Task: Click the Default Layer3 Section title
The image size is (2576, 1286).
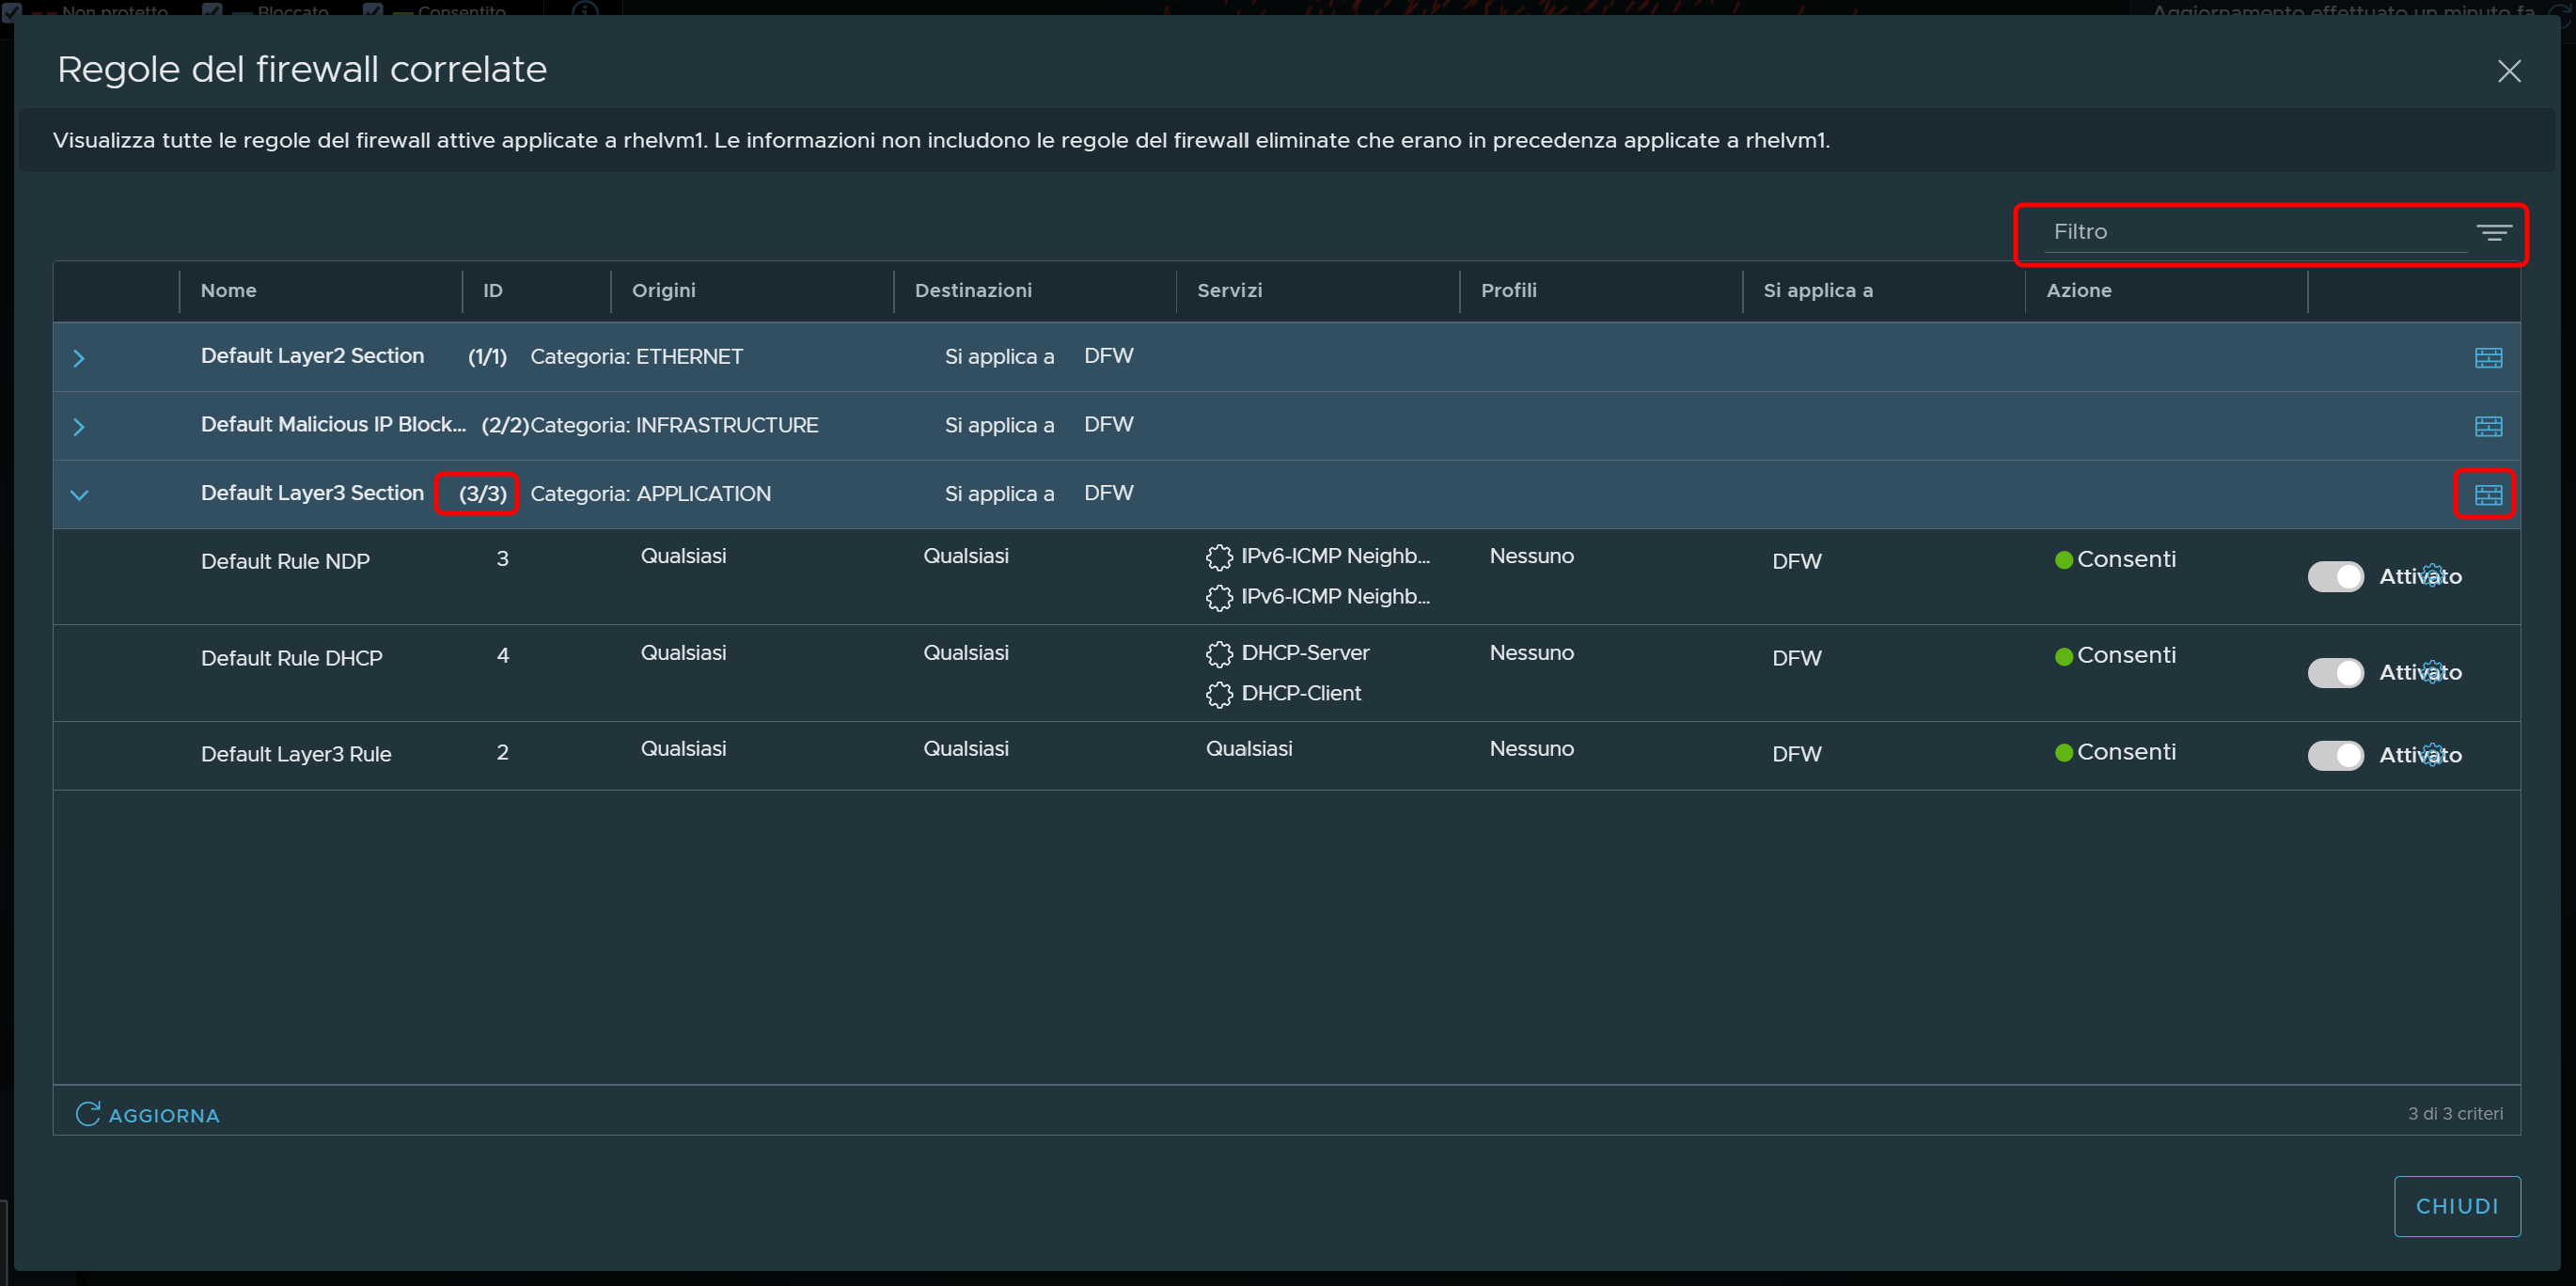Action: click(x=312, y=493)
